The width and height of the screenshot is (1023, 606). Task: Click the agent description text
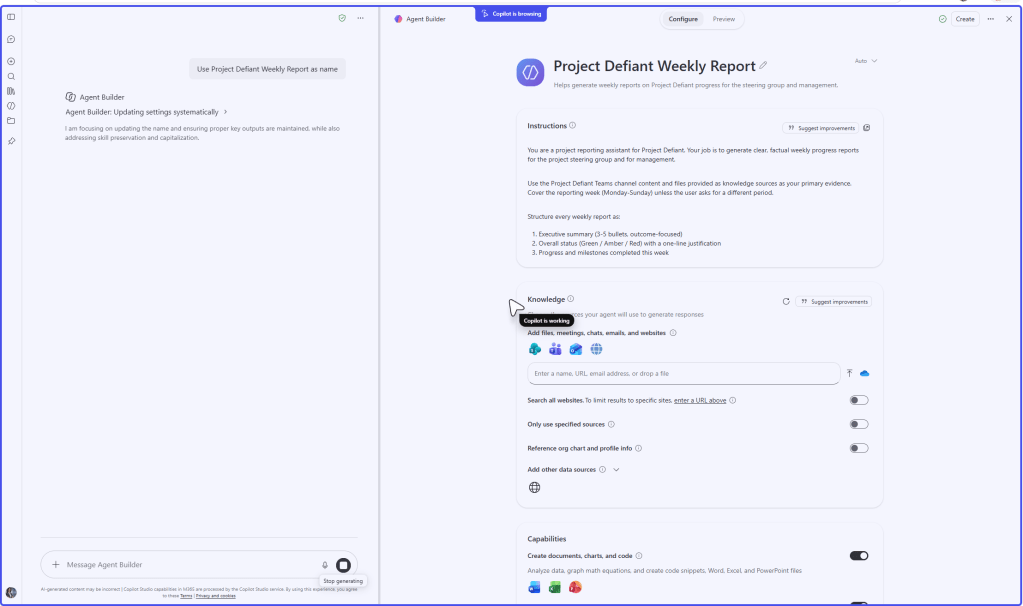pyautogui.click(x=695, y=85)
